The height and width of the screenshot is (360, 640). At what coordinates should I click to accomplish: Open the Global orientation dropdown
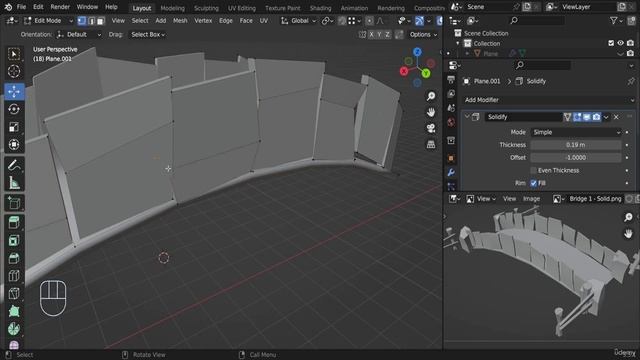pyautogui.click(x=299, y=20)
